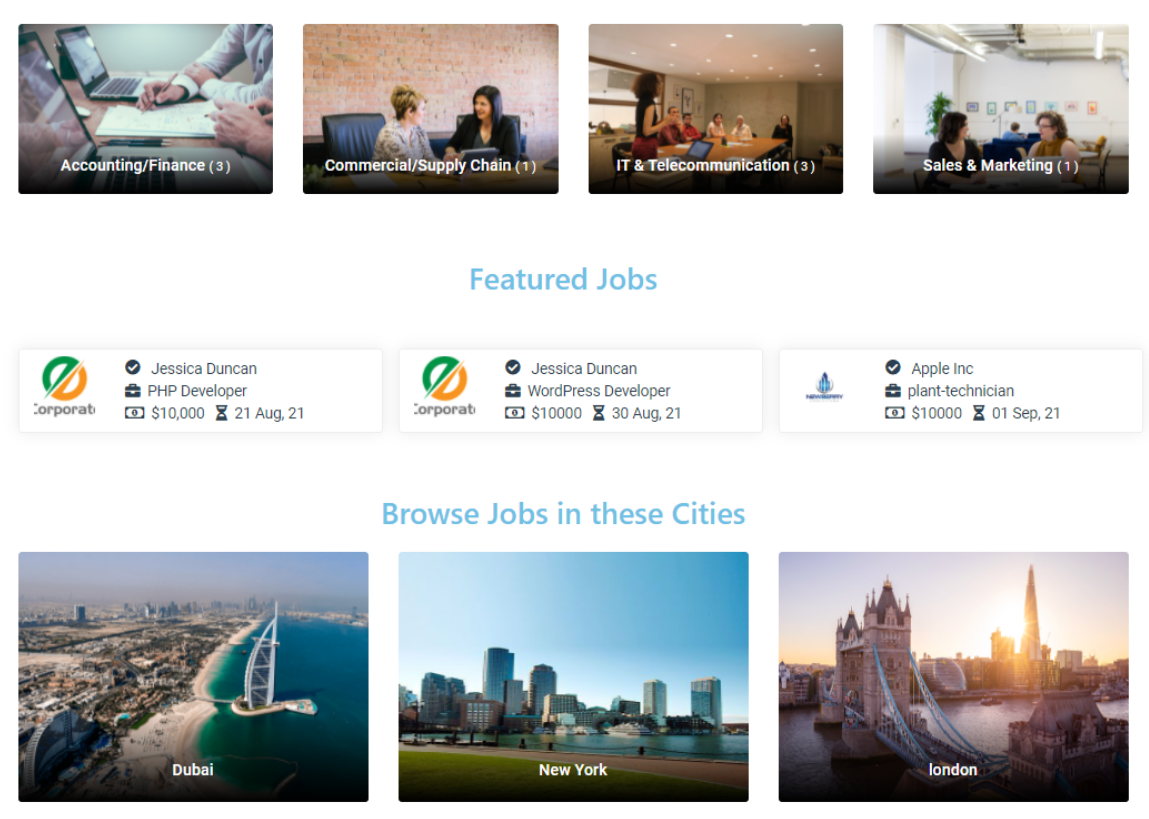Click the Commercial/Supply Chain (1) label
Image resolution: width=1149 pixels, height=819 pixels.
[430, 166]
